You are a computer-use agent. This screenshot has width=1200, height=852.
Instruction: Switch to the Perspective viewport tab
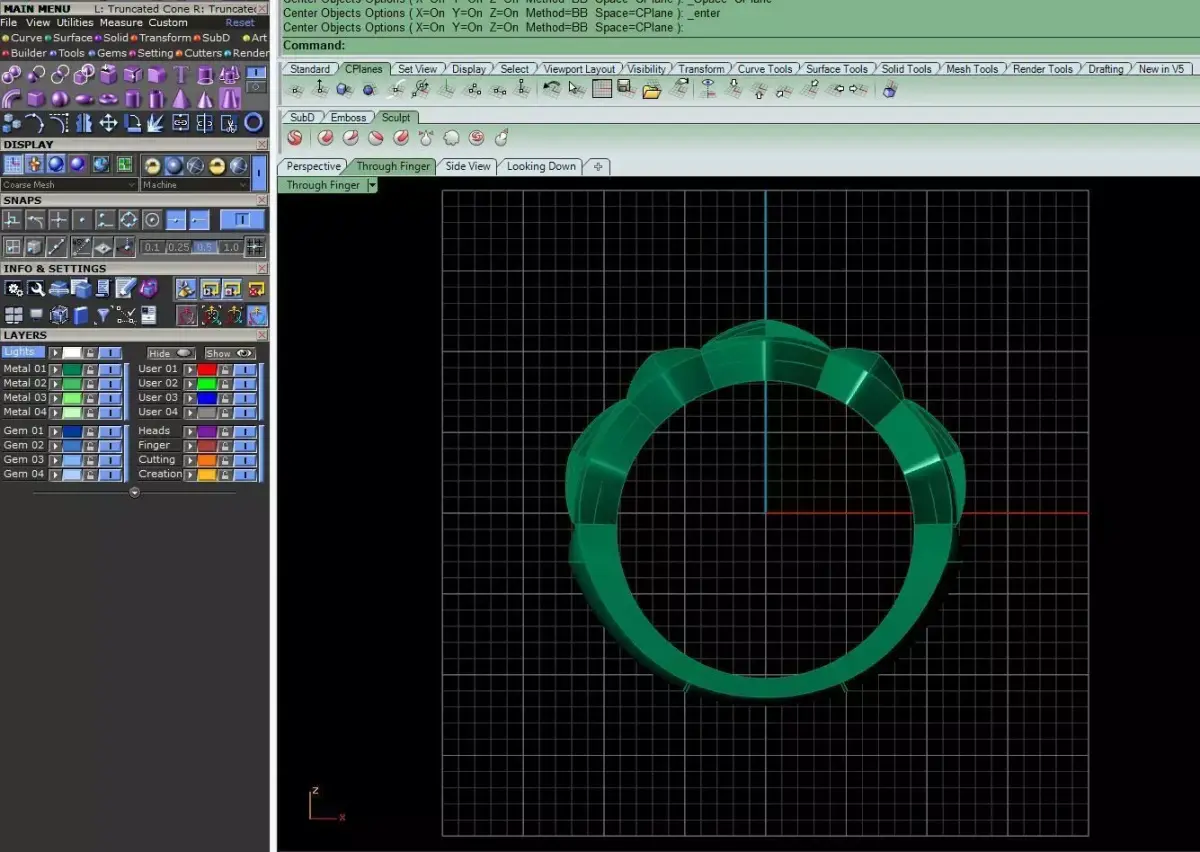click(313, 166)
